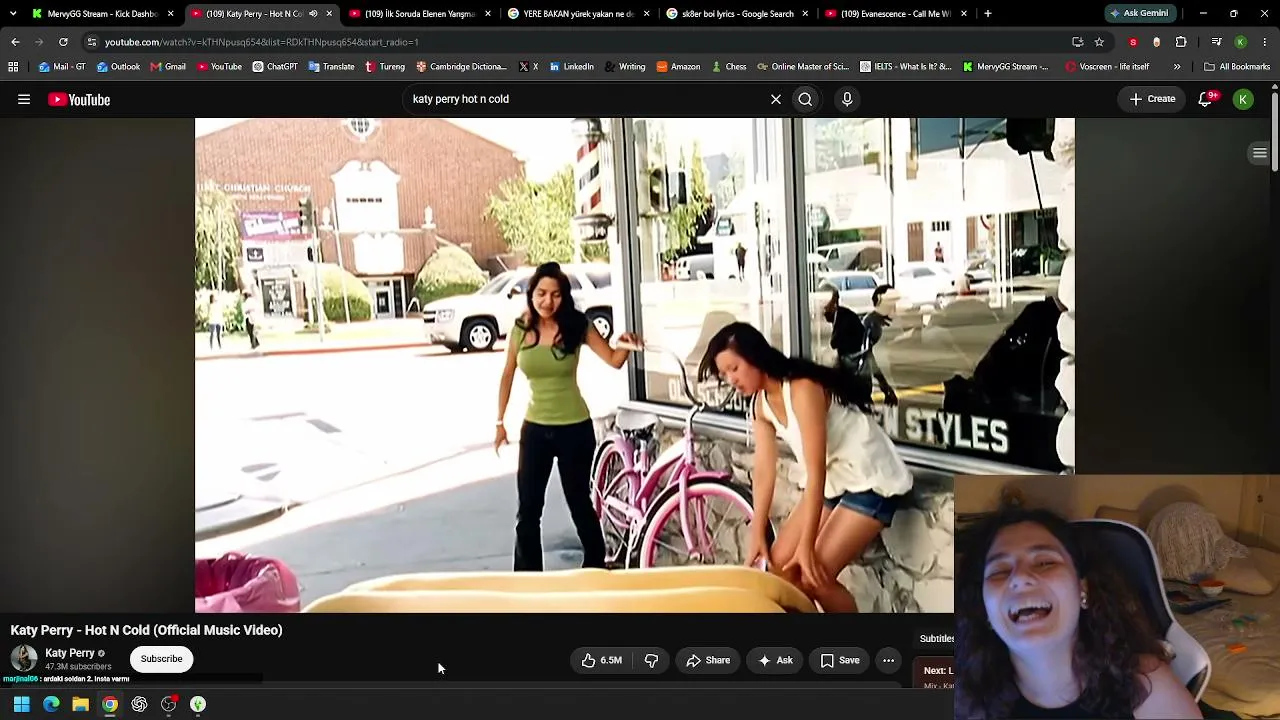1280x720 pixels.
Task: Open the IELTS - What Is It? bookmark
Action: tap(906, 67)
